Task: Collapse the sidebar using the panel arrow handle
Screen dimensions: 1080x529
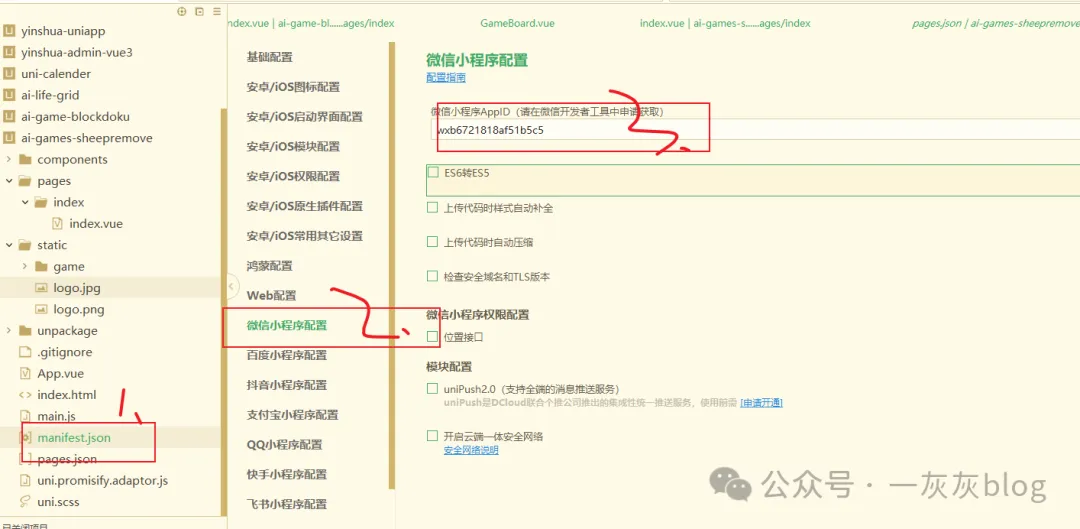Action: [232, 286]
